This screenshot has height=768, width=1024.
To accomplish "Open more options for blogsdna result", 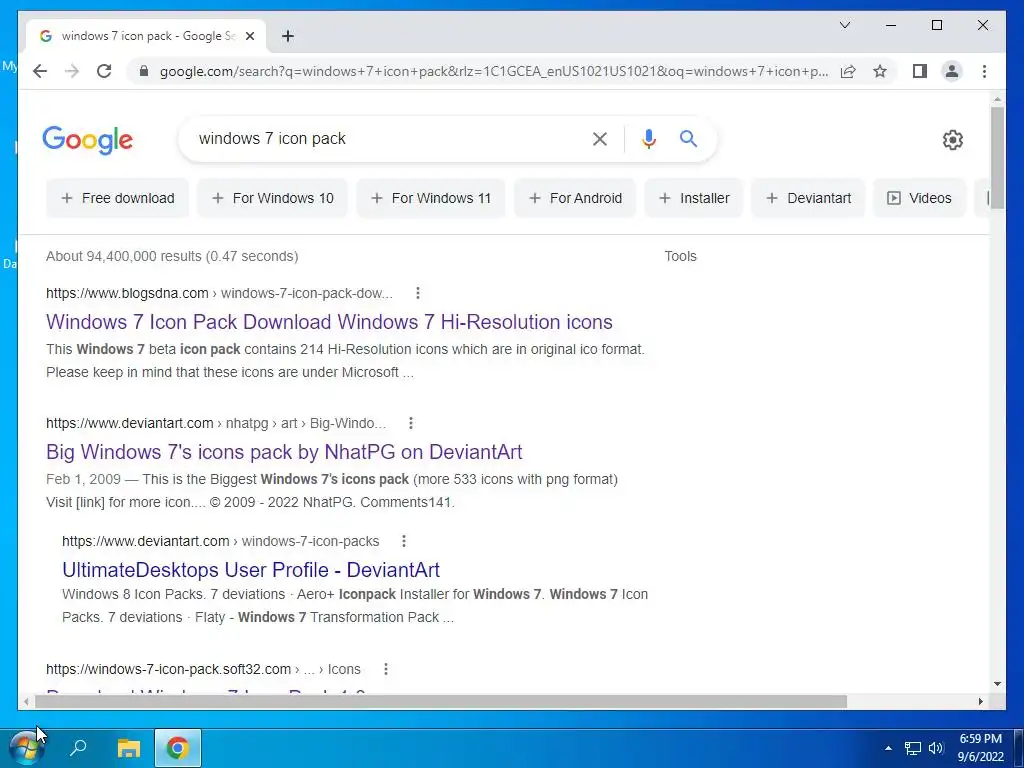I will pyautogui.click(x=417, y=293).
